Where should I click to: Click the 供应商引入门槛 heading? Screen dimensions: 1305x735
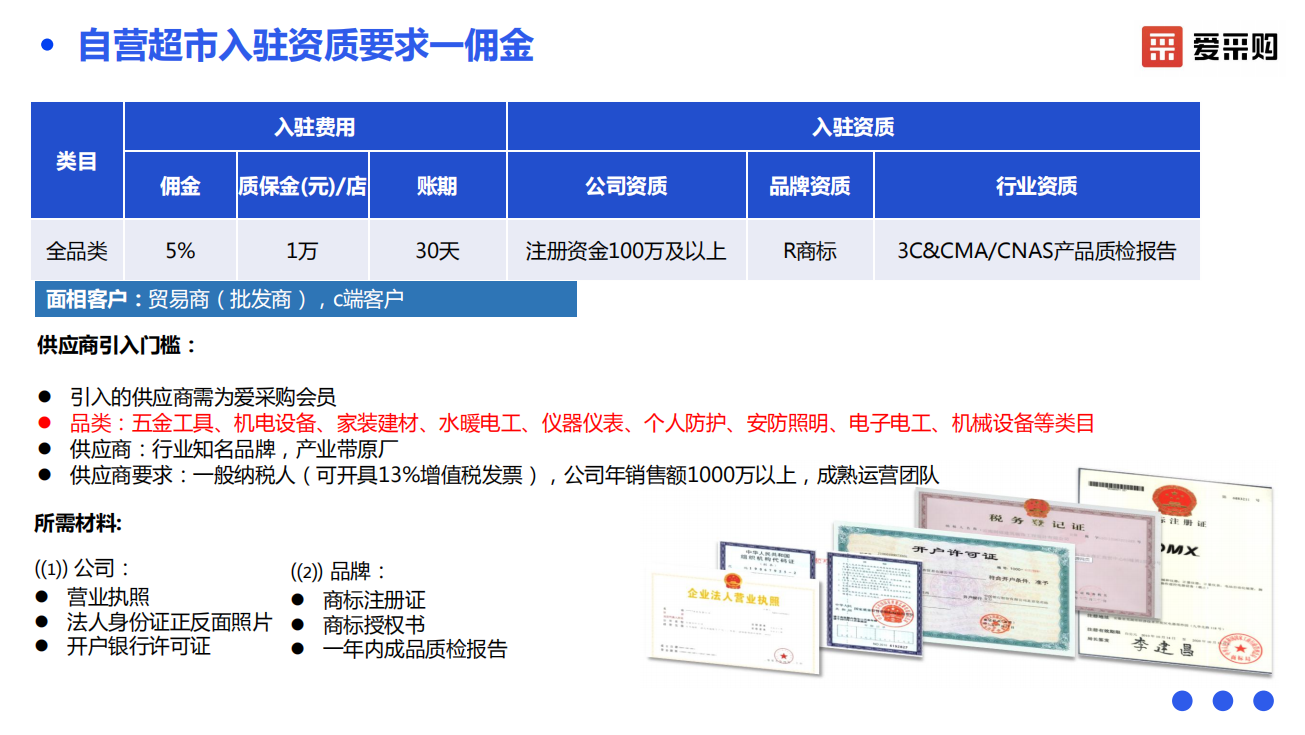pos(118,346)
